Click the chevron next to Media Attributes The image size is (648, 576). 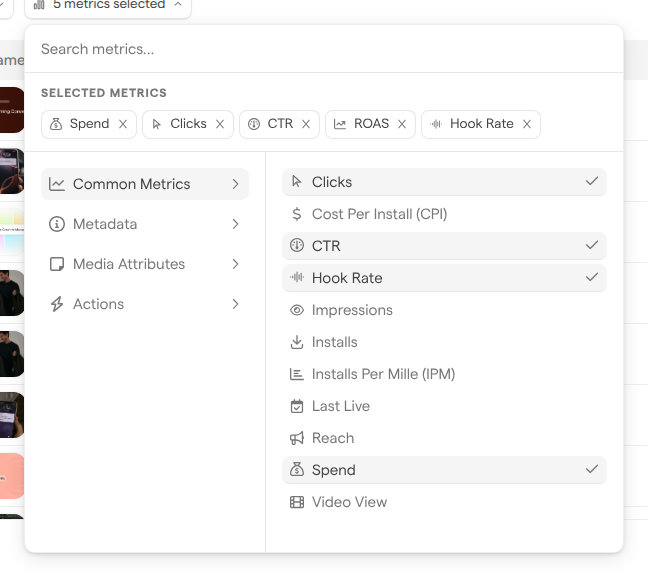pos(235,264)
